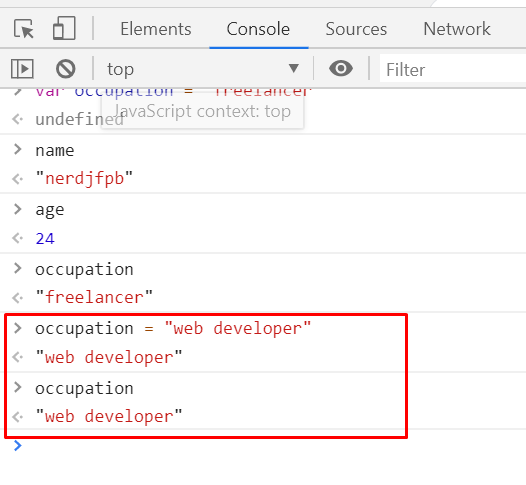Click the context dropdown triangle arrow
Image resolution: width=526 pixels, height=485 pixels.
pos(294,68)
